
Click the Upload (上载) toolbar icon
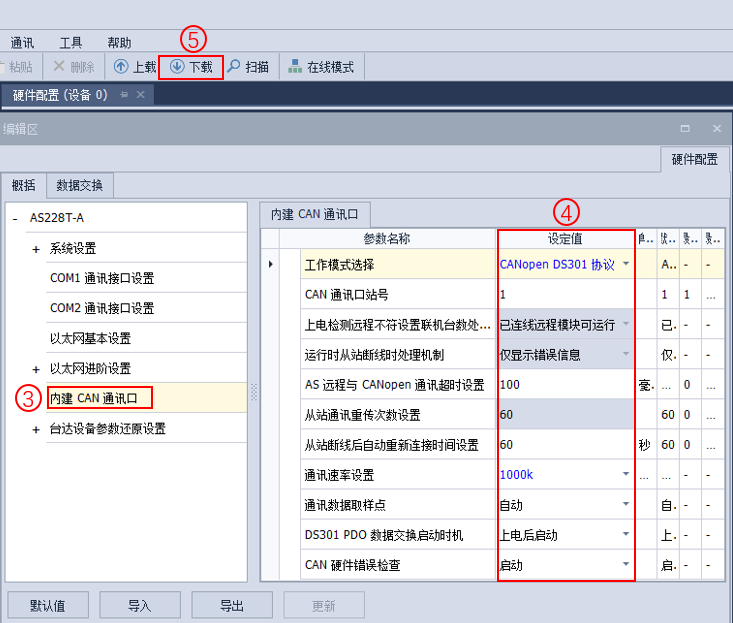pos(121,67)
